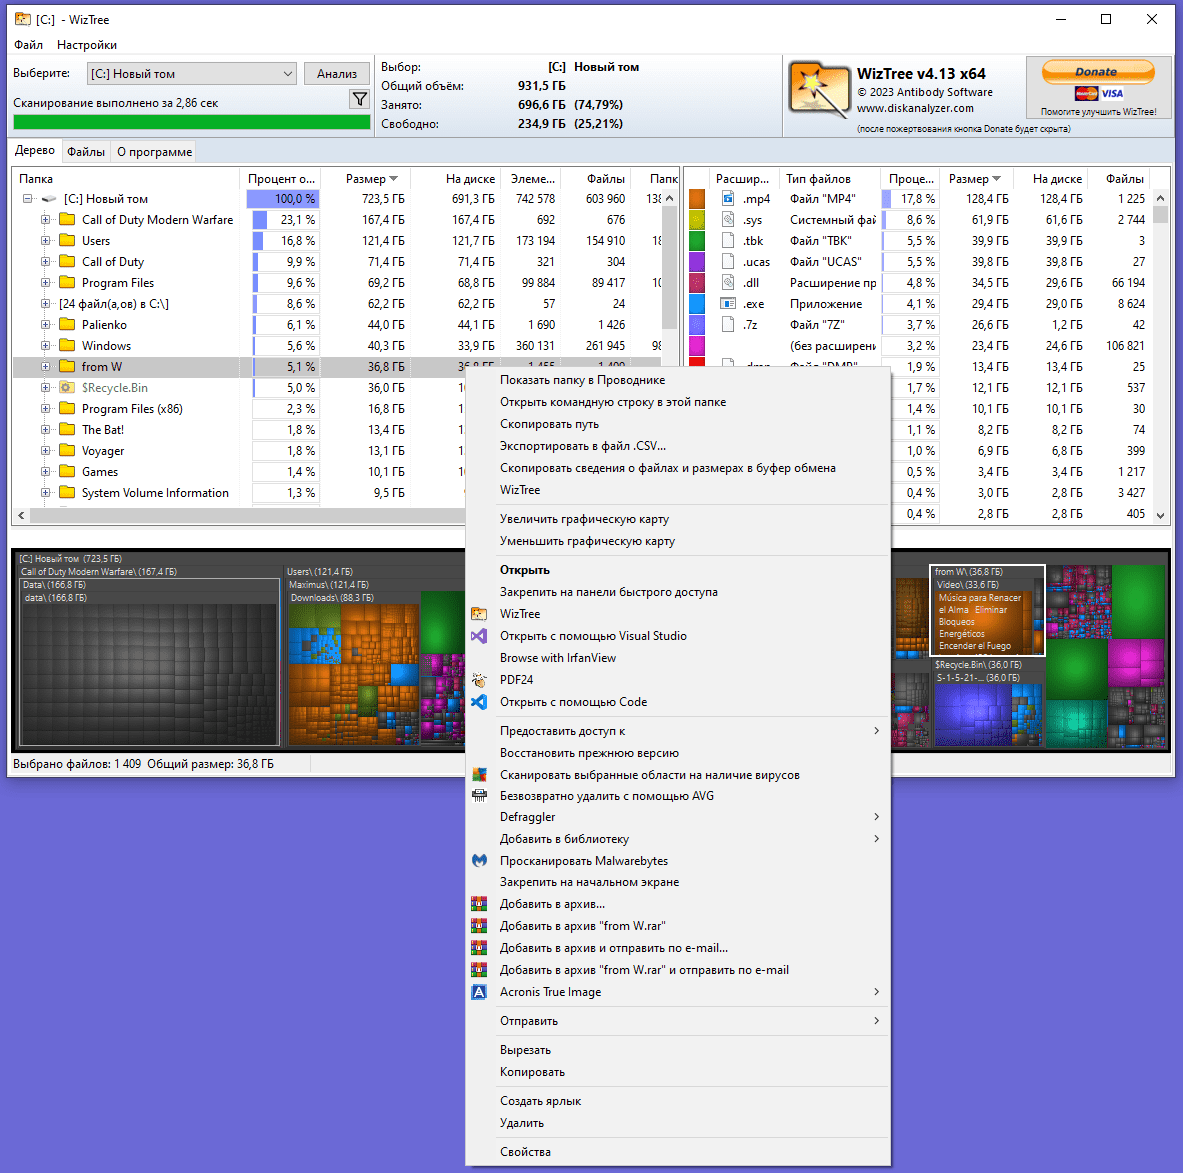Expand the Windows folder node

coord(45,345)
